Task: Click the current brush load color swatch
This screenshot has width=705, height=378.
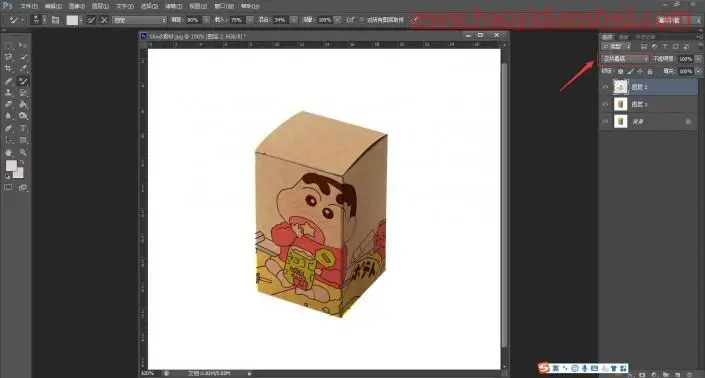Action: click(x=72, y=20)
